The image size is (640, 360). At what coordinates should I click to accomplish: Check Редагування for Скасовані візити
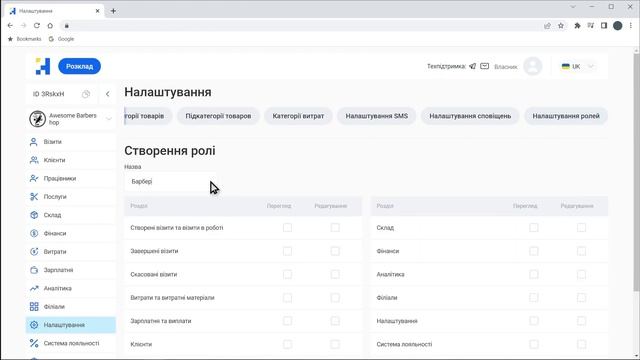pyautogui.click(x=335, y=274)
